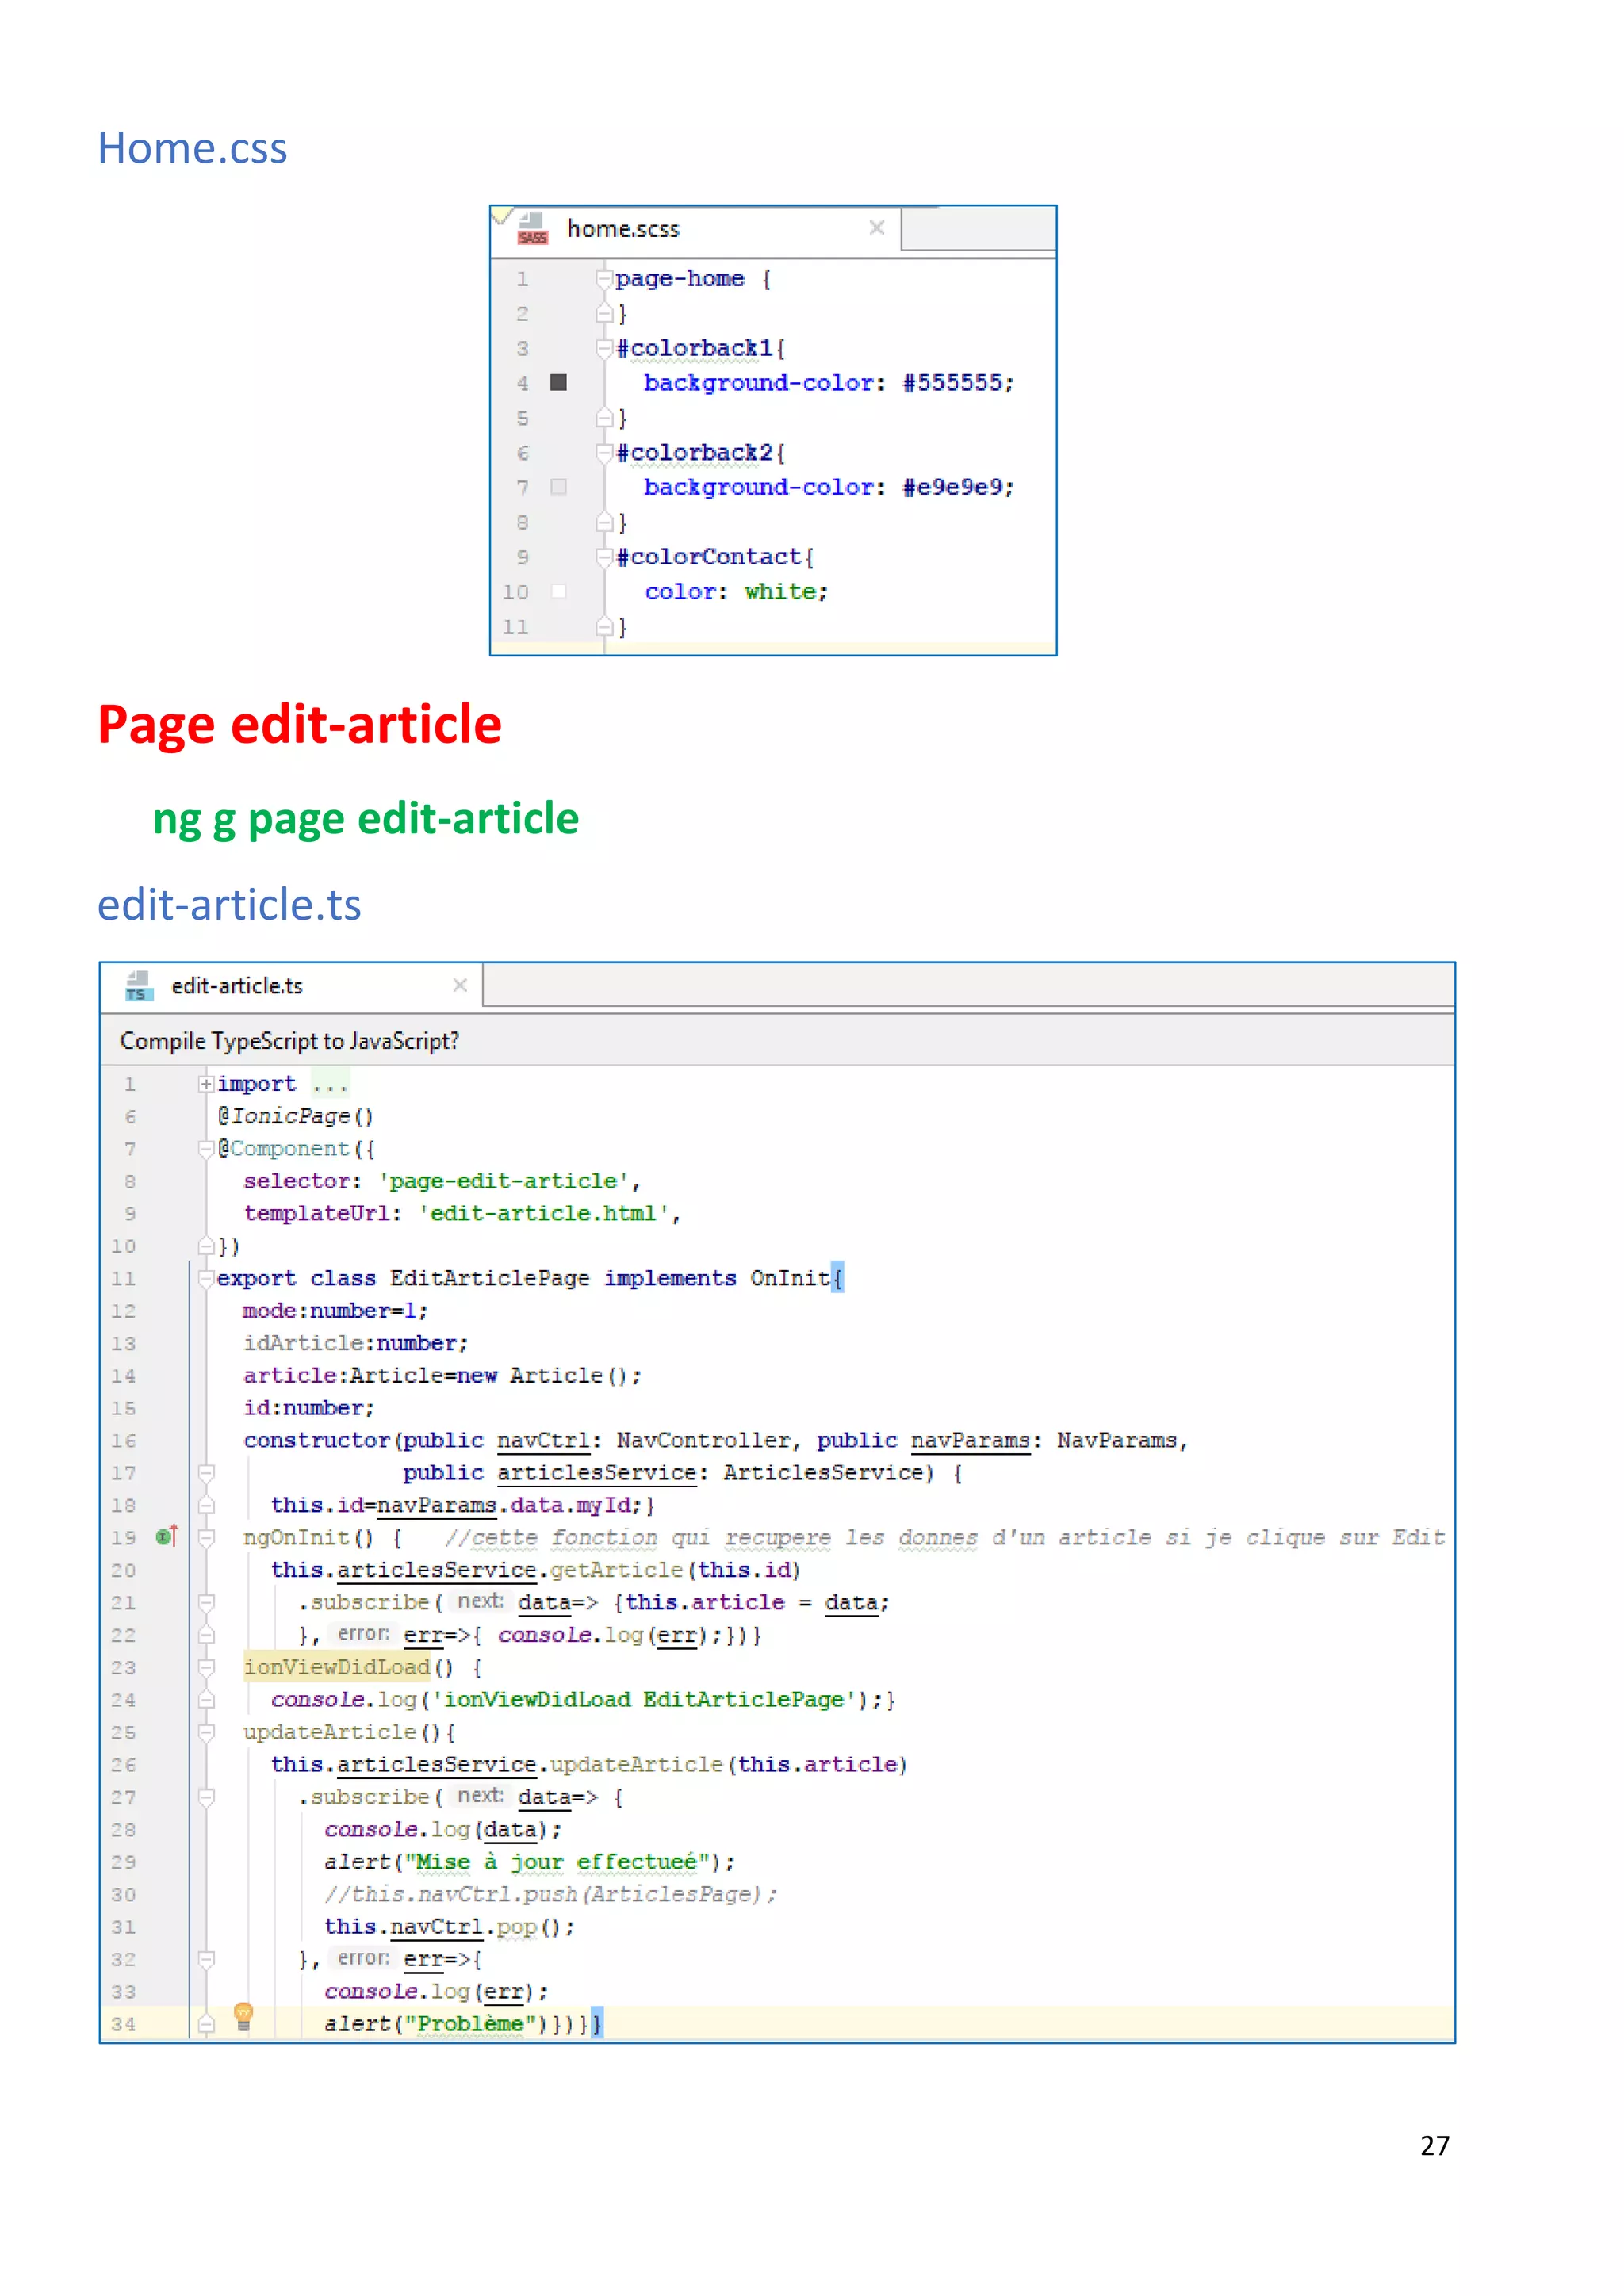Image resolution: width=1624 pixels, height=2296 pixels.
Task: Click the this.navCtrl.pop() call
Action: [x=449, y=1927]
